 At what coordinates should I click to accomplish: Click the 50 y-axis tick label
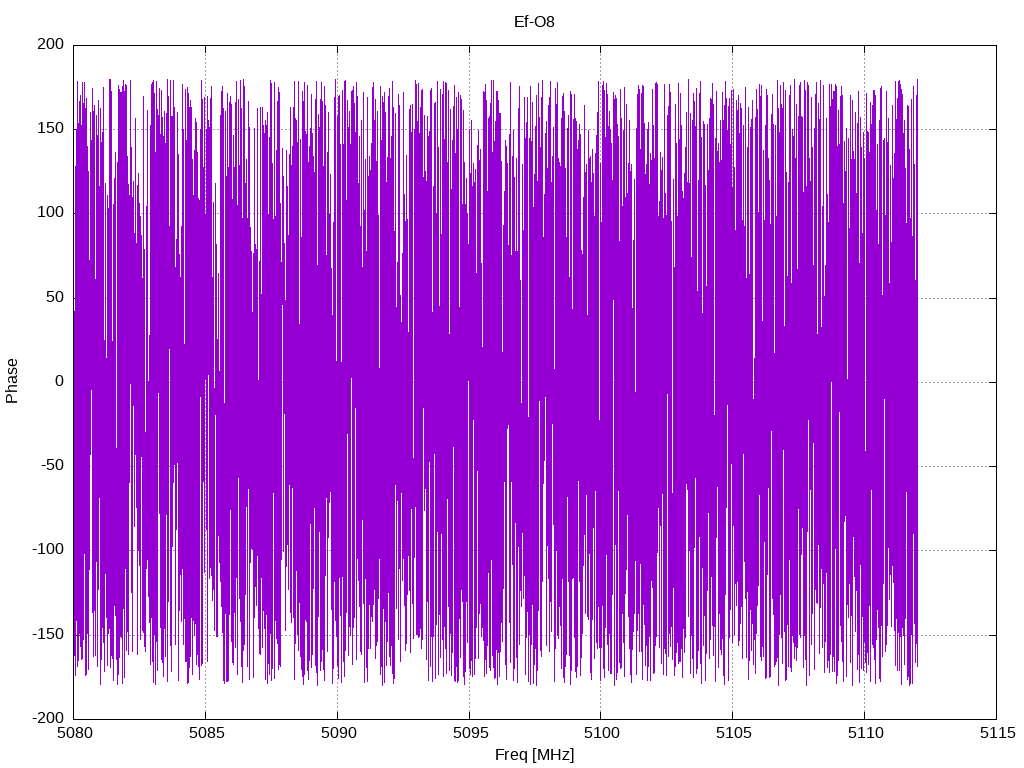click(56, 296)
